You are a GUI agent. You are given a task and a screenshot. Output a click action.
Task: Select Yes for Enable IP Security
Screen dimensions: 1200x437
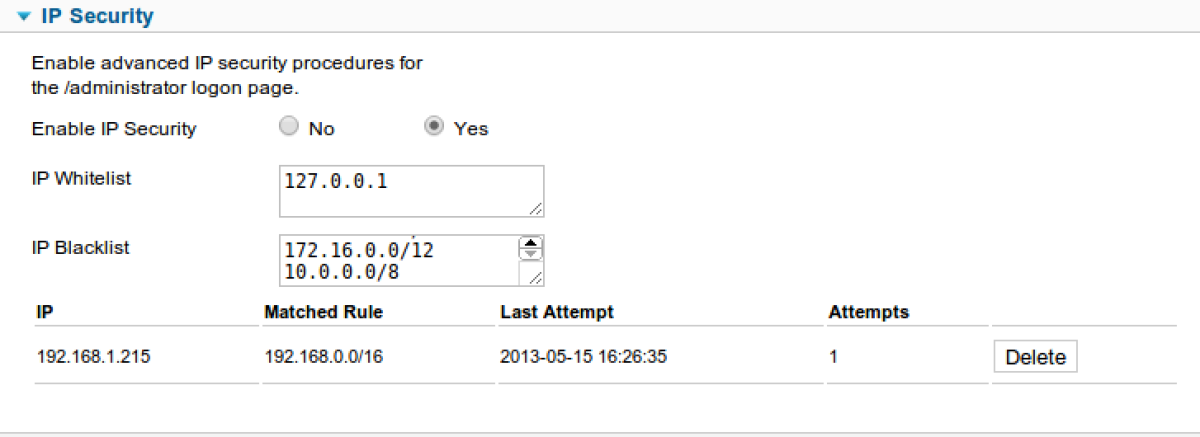click(434, 127)
